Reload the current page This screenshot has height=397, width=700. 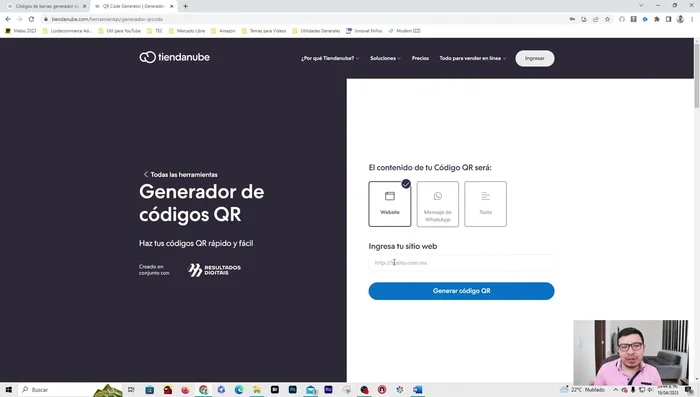pos(31,19)
